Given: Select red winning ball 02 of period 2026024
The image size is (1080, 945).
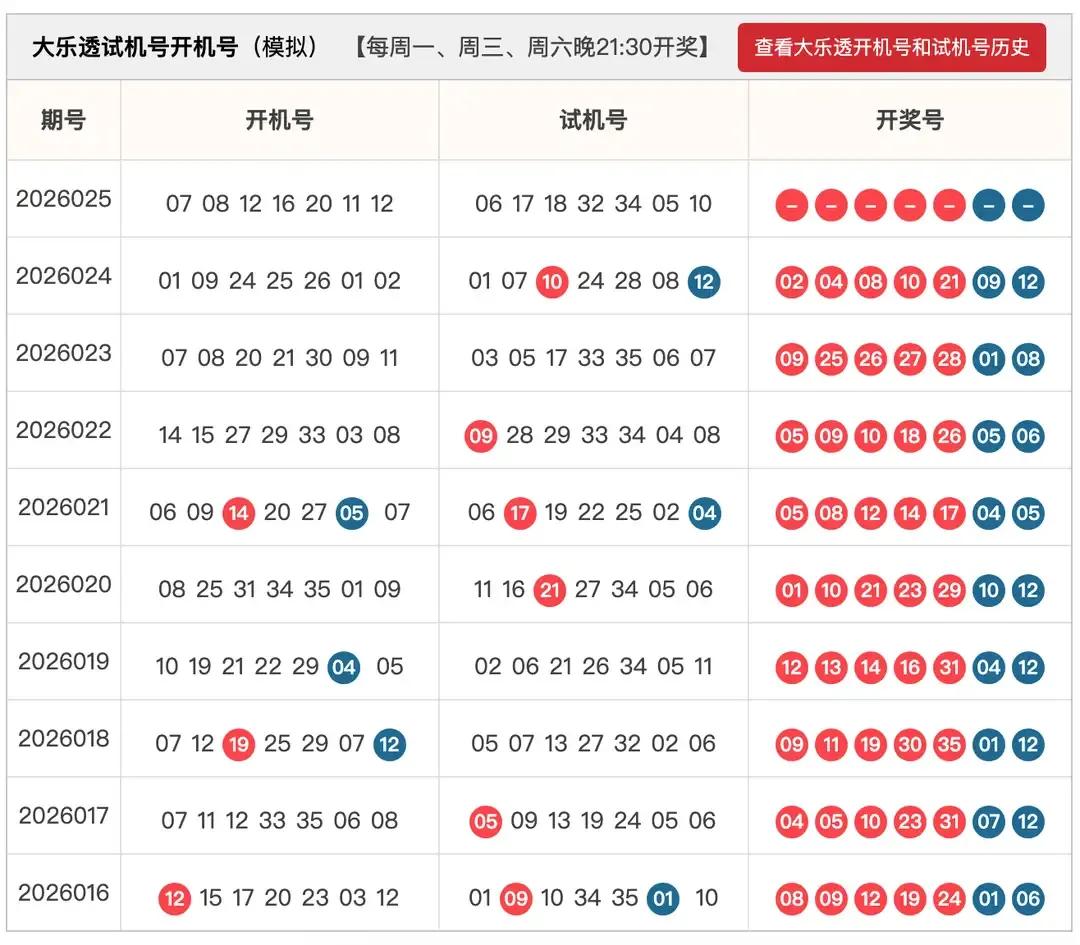Looking at the screenshot, I should (x=791, y=282).
